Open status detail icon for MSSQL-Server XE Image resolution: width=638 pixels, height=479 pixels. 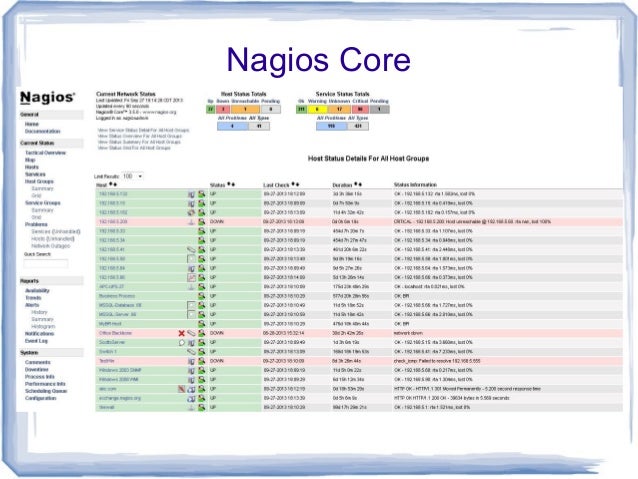201,314
